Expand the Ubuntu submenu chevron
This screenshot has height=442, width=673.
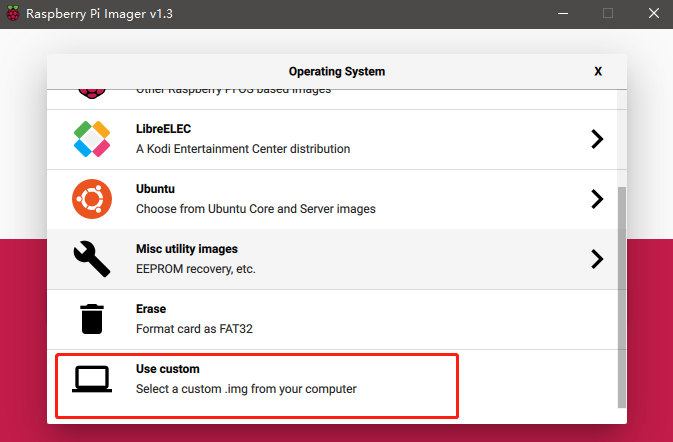coord(597,199)
